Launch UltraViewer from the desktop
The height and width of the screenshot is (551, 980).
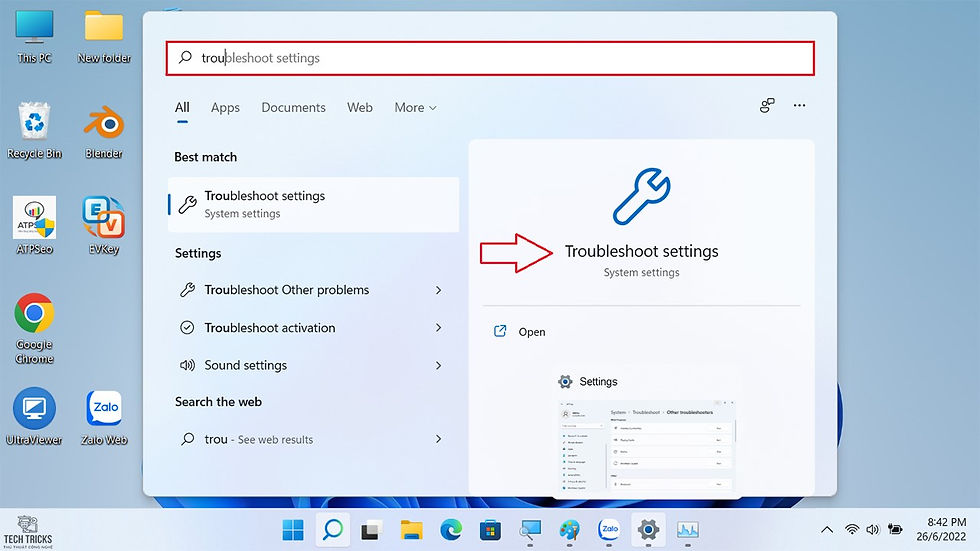point(34,417)
